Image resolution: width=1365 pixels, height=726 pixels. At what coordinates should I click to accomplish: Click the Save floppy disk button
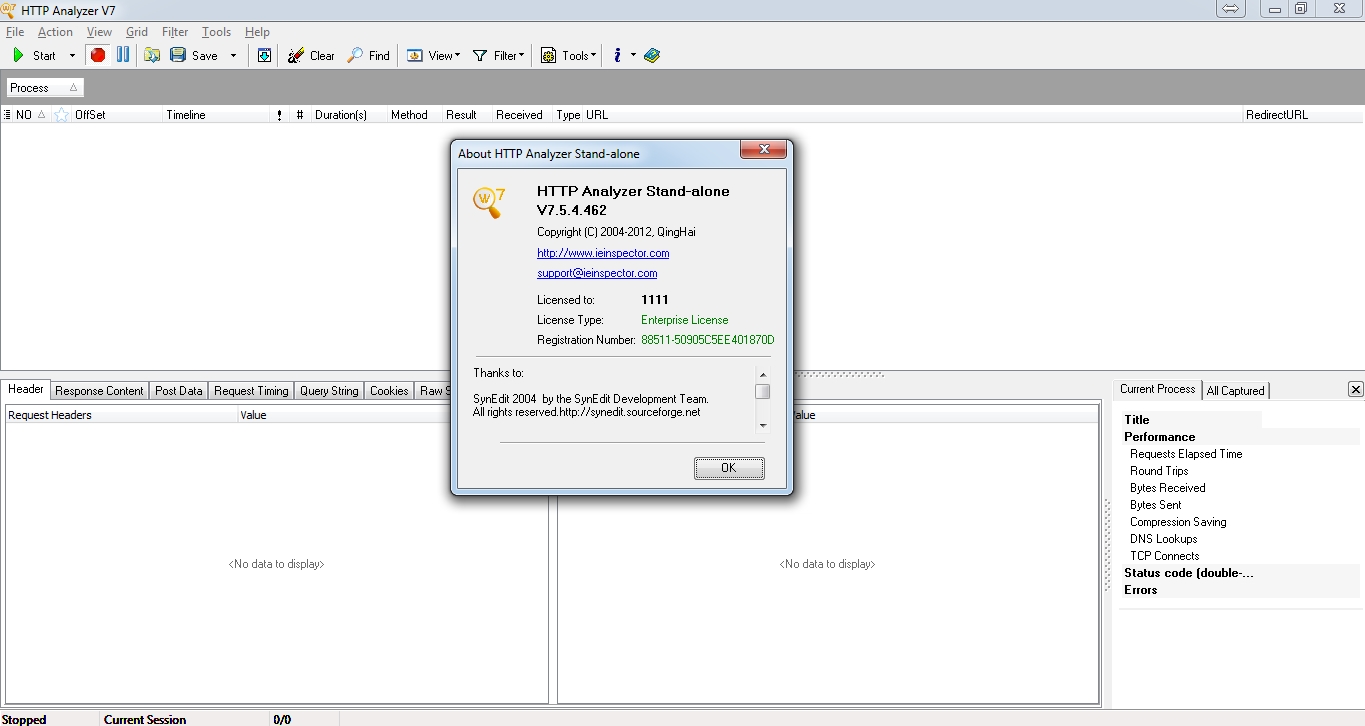194,56
